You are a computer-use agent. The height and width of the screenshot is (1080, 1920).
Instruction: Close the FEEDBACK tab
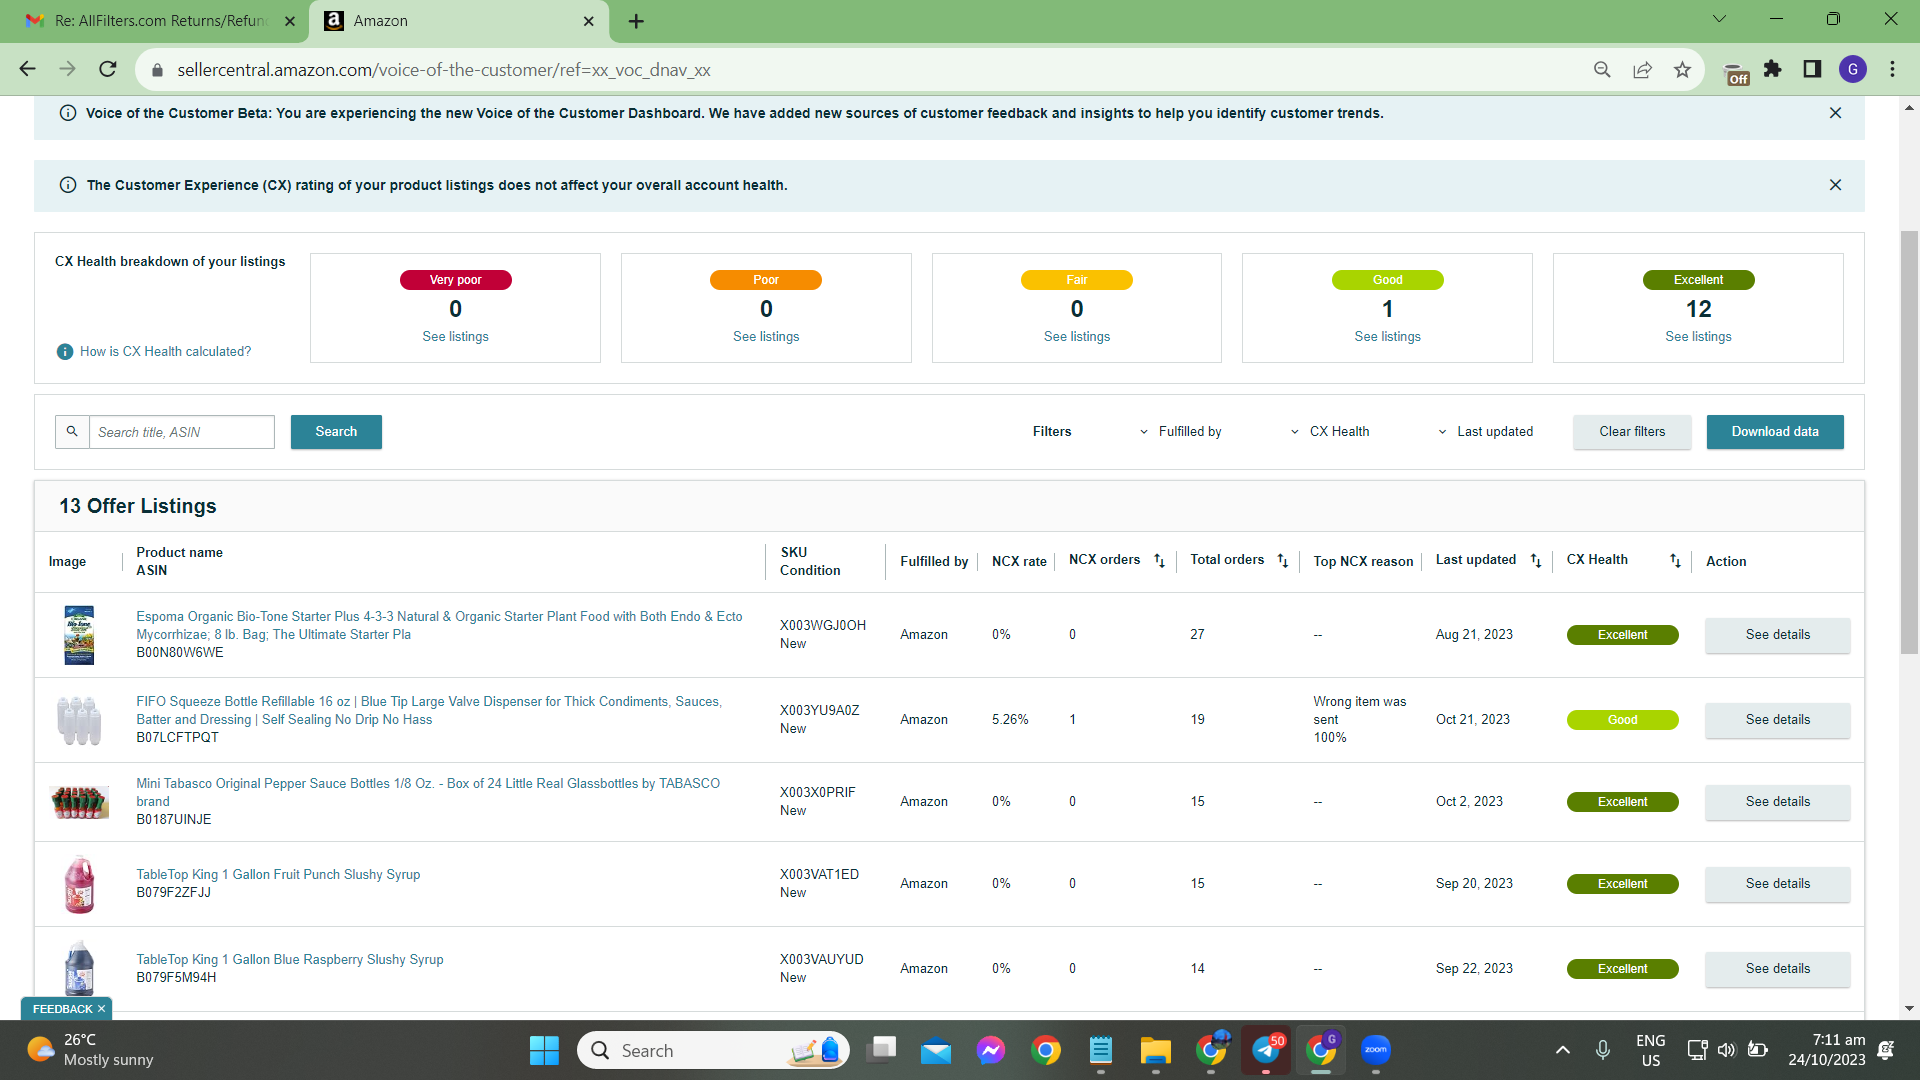click(101, 1009)
